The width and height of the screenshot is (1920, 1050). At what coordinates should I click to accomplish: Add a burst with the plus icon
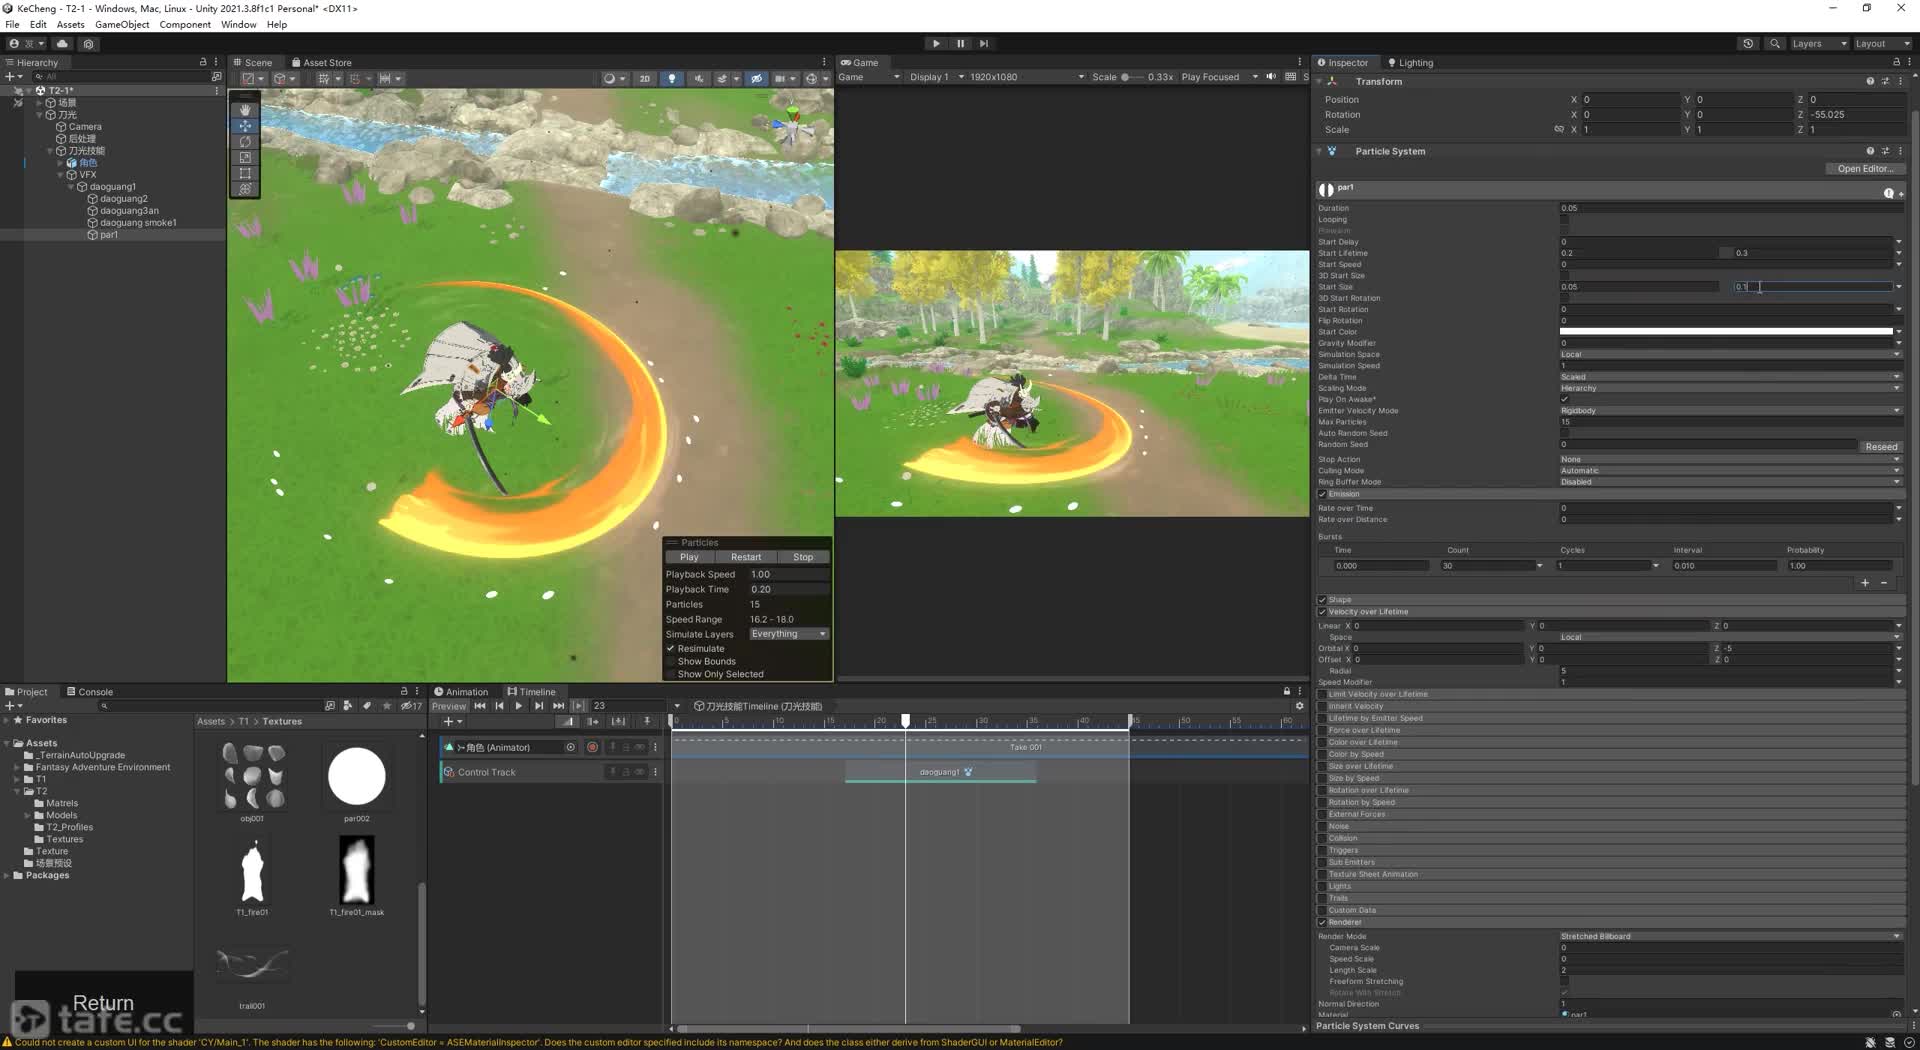click(1865, 583)
